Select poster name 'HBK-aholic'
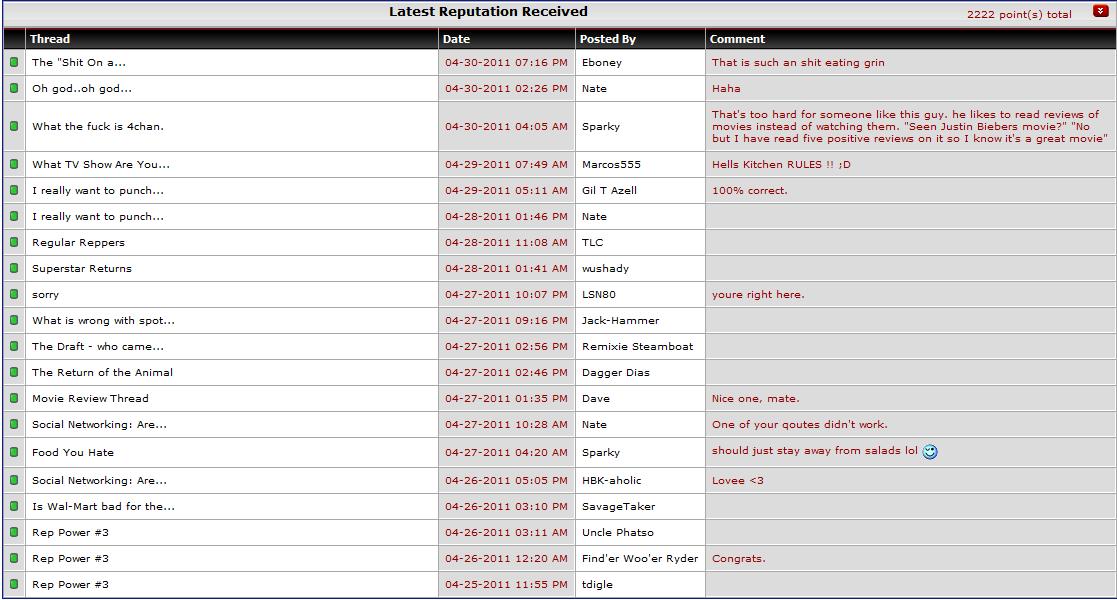Screen dimensions: 1117x600 click(x=611, y=480)
